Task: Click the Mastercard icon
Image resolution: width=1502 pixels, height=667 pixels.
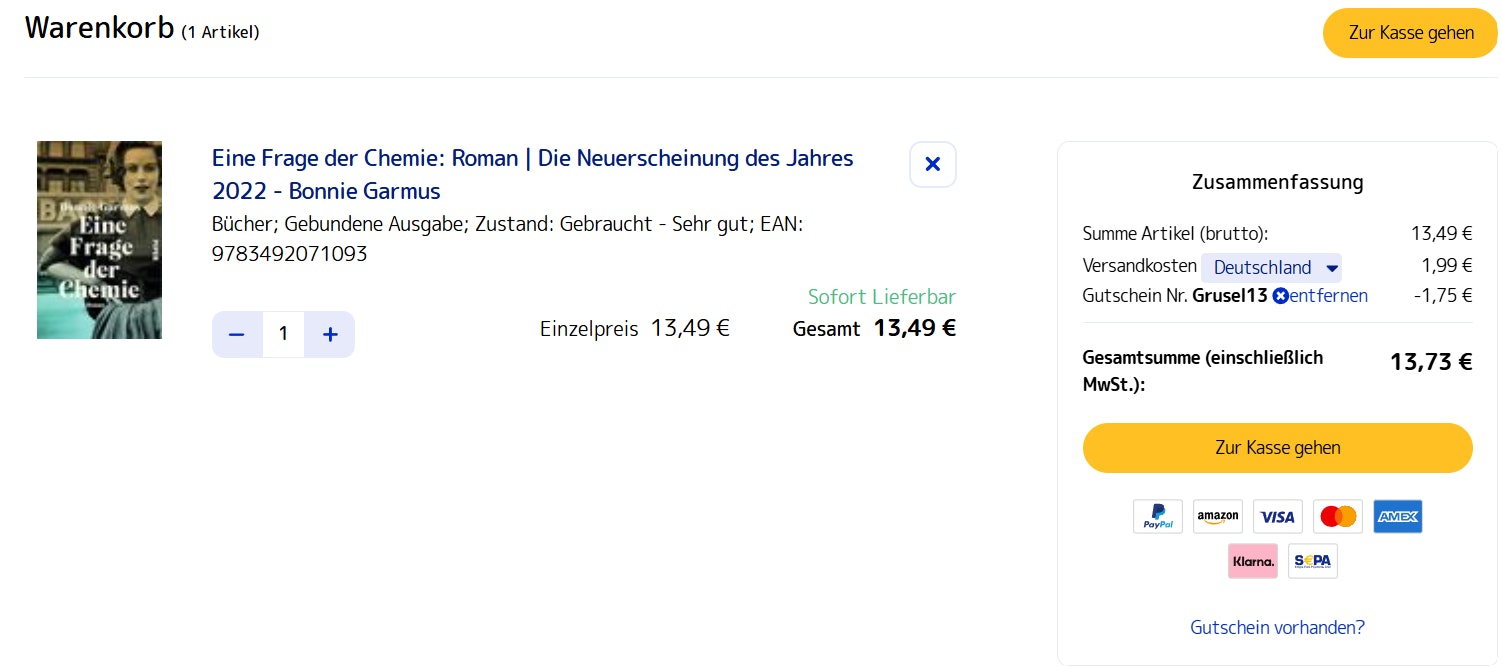Action: tap(1338, 517)
